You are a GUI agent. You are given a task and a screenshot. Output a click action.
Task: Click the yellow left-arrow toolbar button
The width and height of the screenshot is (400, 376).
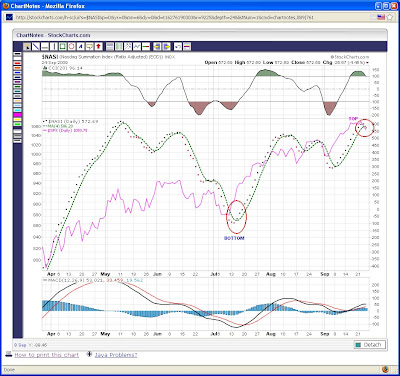coord(157,47)
